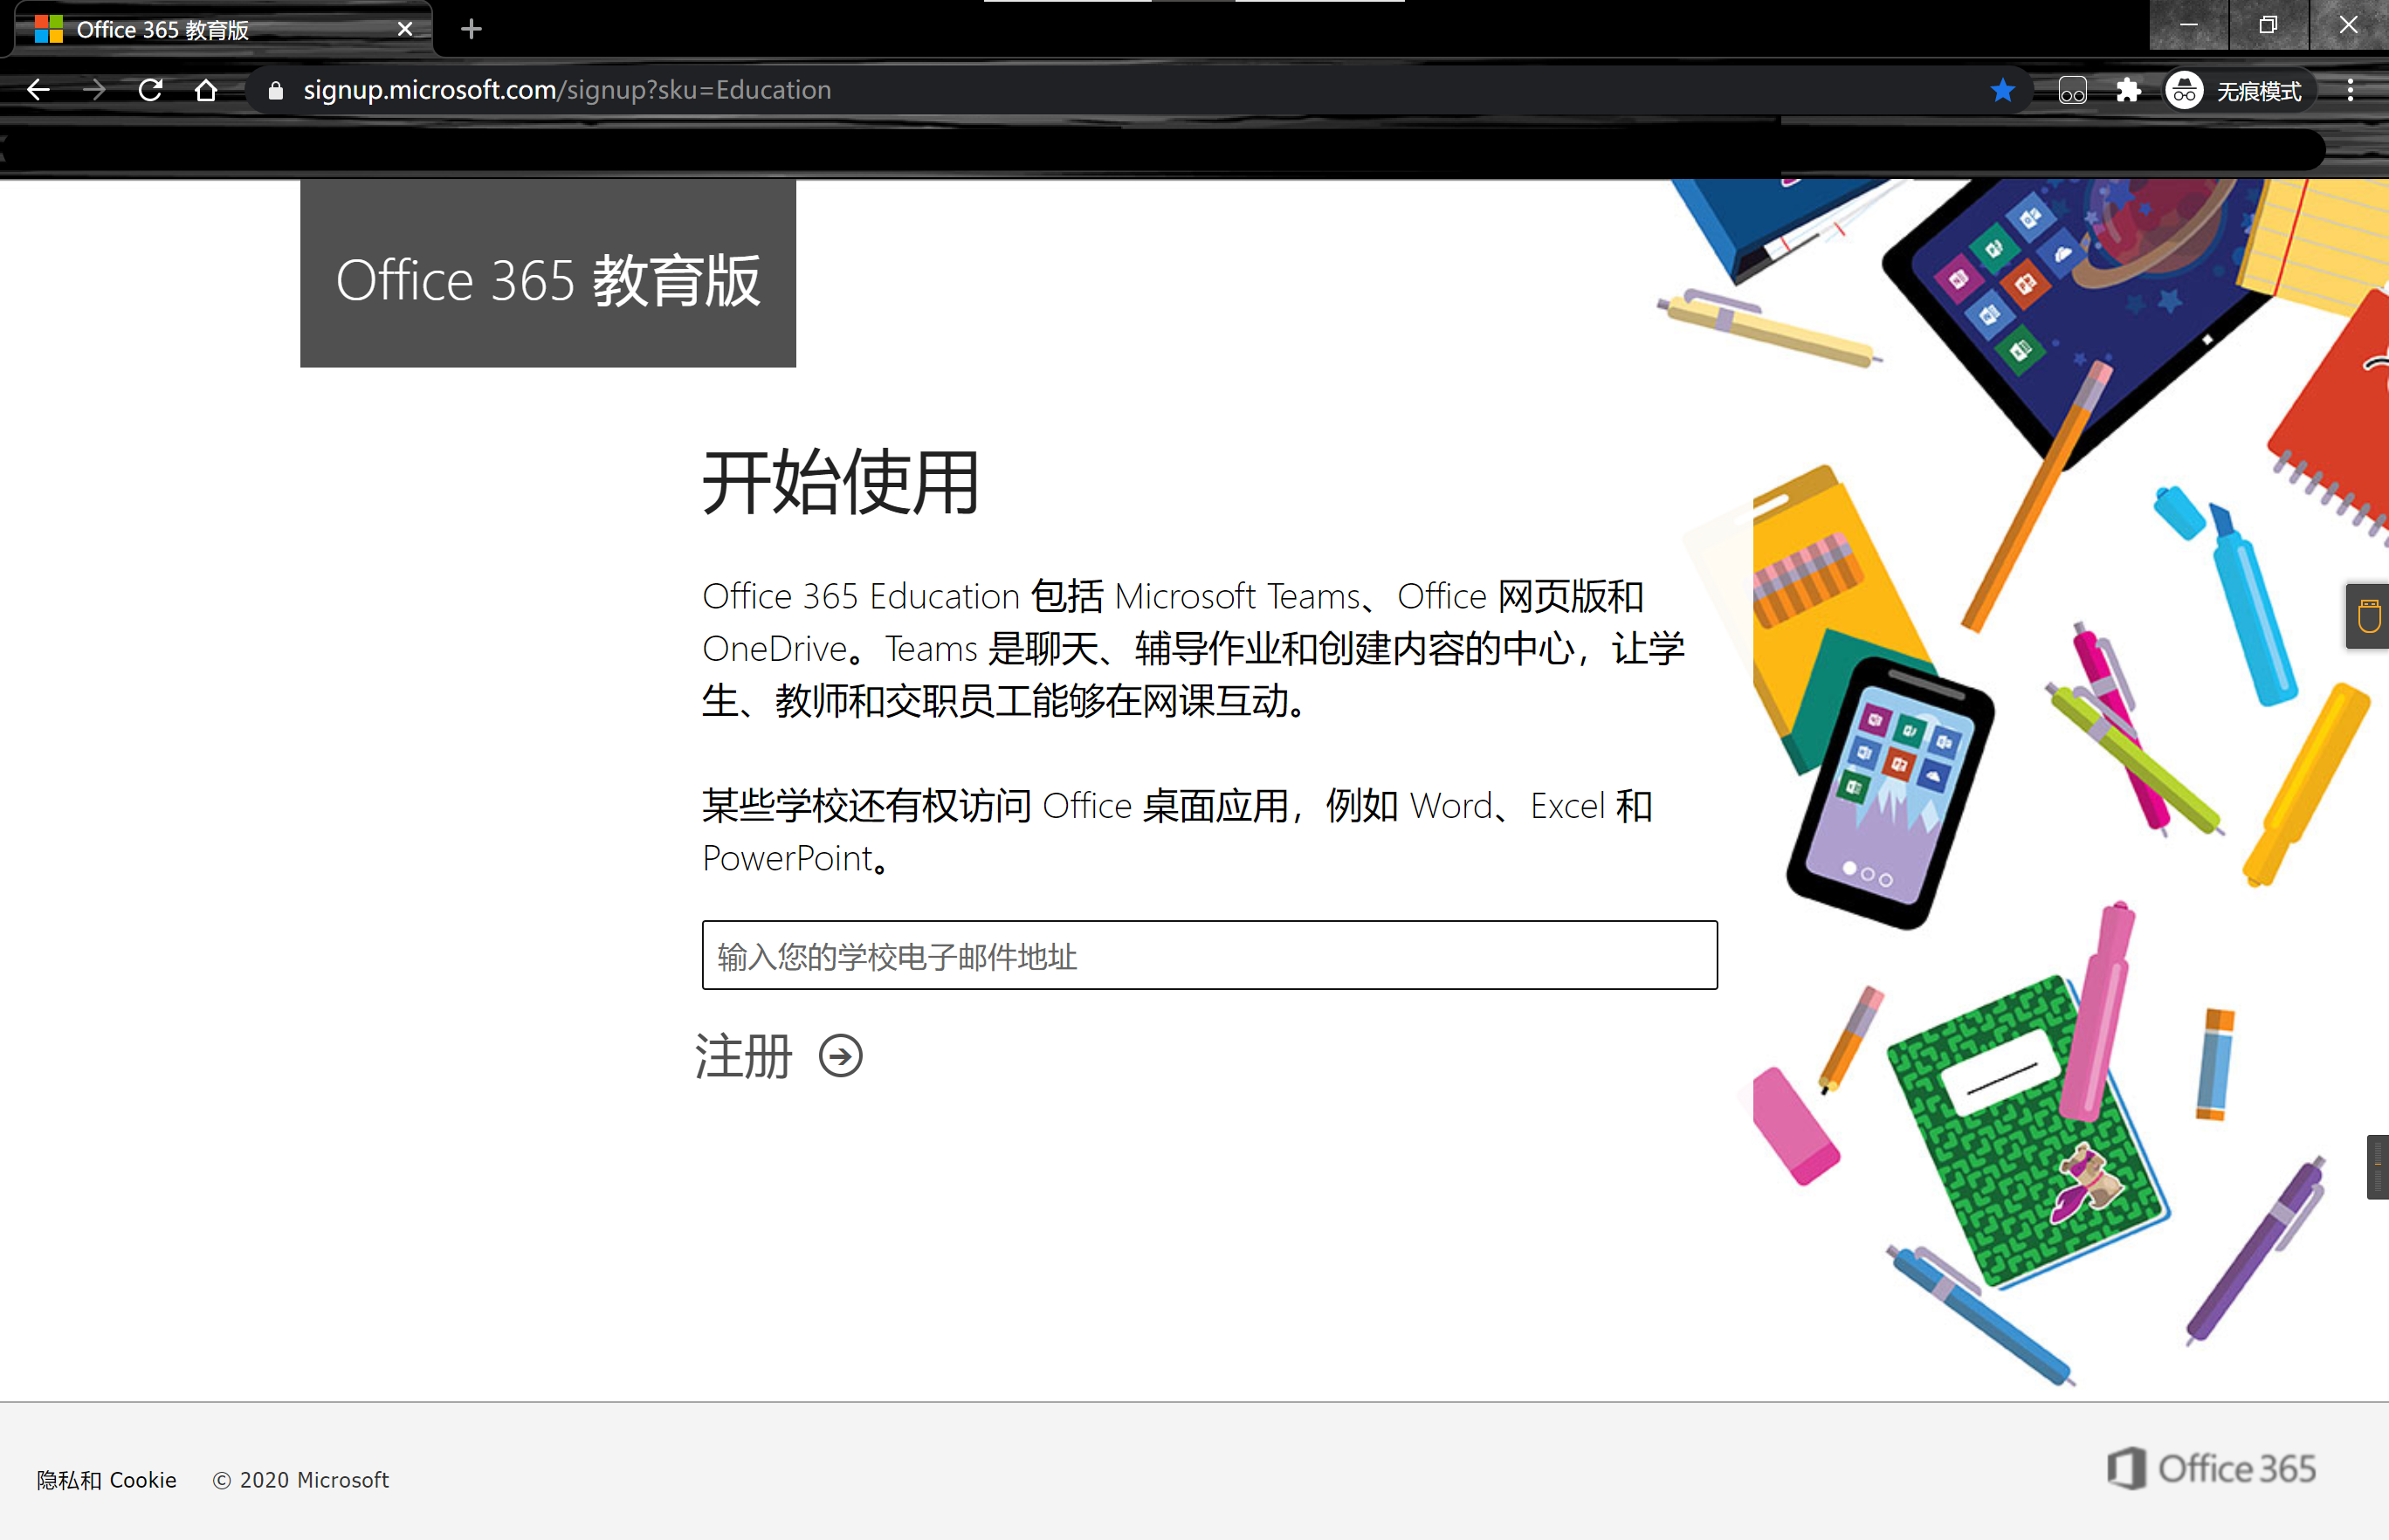The width and height of the screenshot is (2389, 1540).
Task: Click the browser forward arrow
Action: pos(94,90)
